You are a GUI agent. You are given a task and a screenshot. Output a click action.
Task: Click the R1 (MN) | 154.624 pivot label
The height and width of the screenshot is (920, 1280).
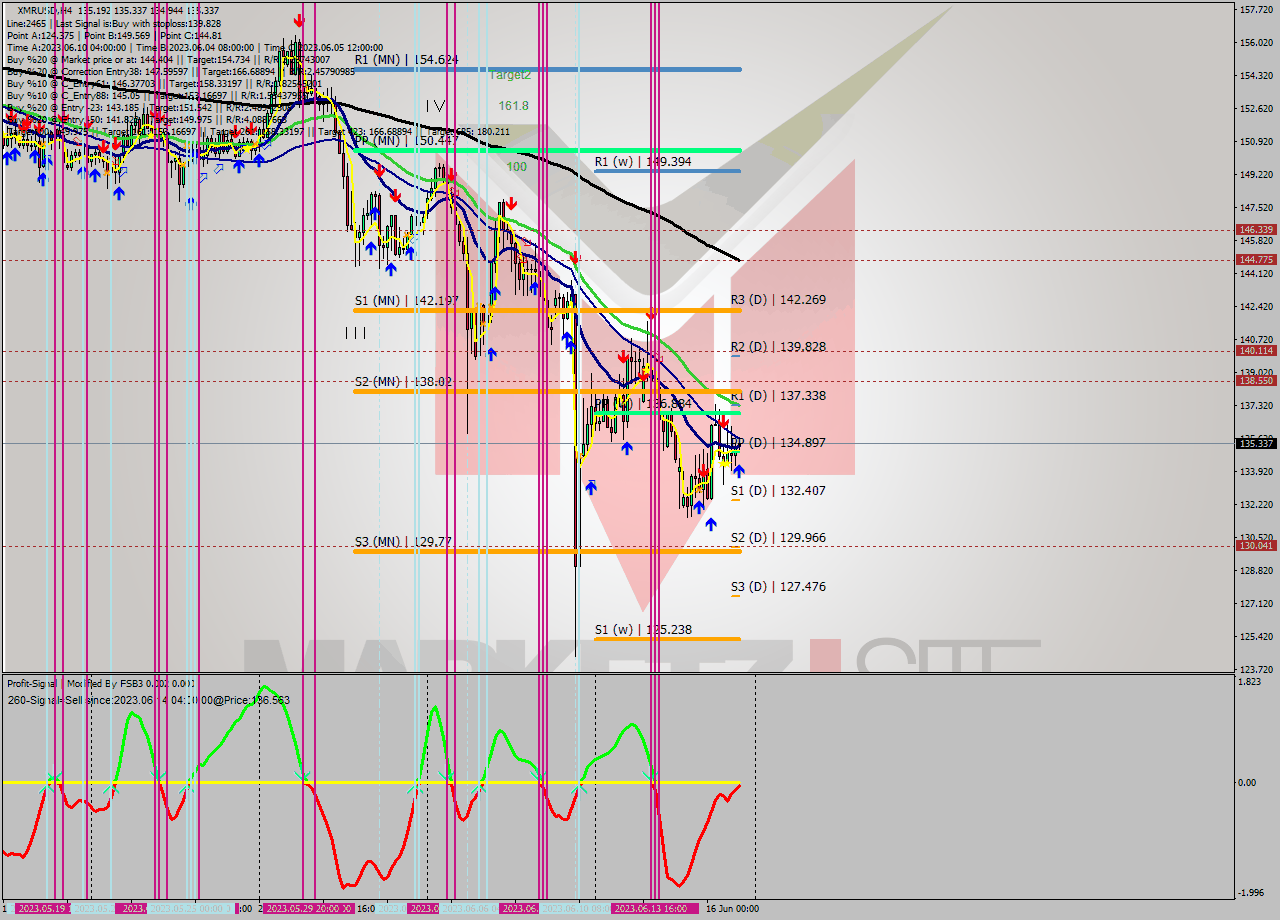(406, 60)
